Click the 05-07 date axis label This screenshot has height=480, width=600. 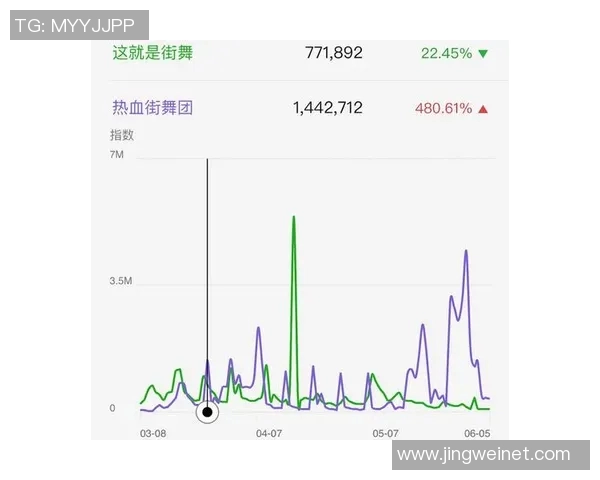click(x=385, y=433)
